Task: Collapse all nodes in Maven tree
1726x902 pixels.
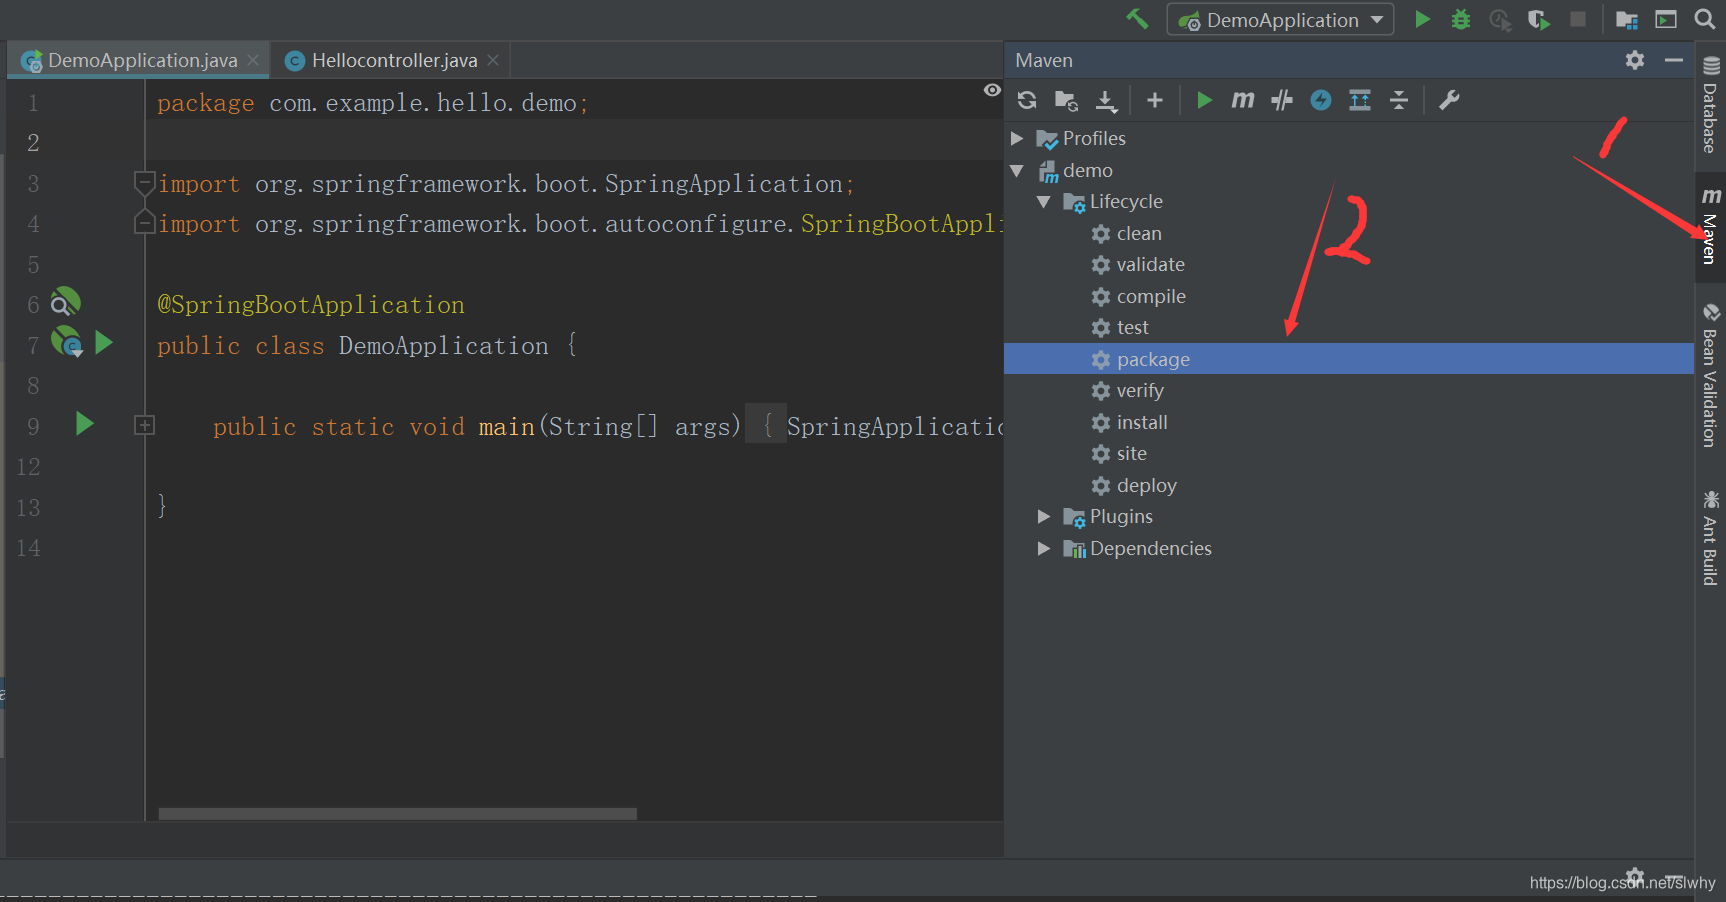Action: [1399, 100]
